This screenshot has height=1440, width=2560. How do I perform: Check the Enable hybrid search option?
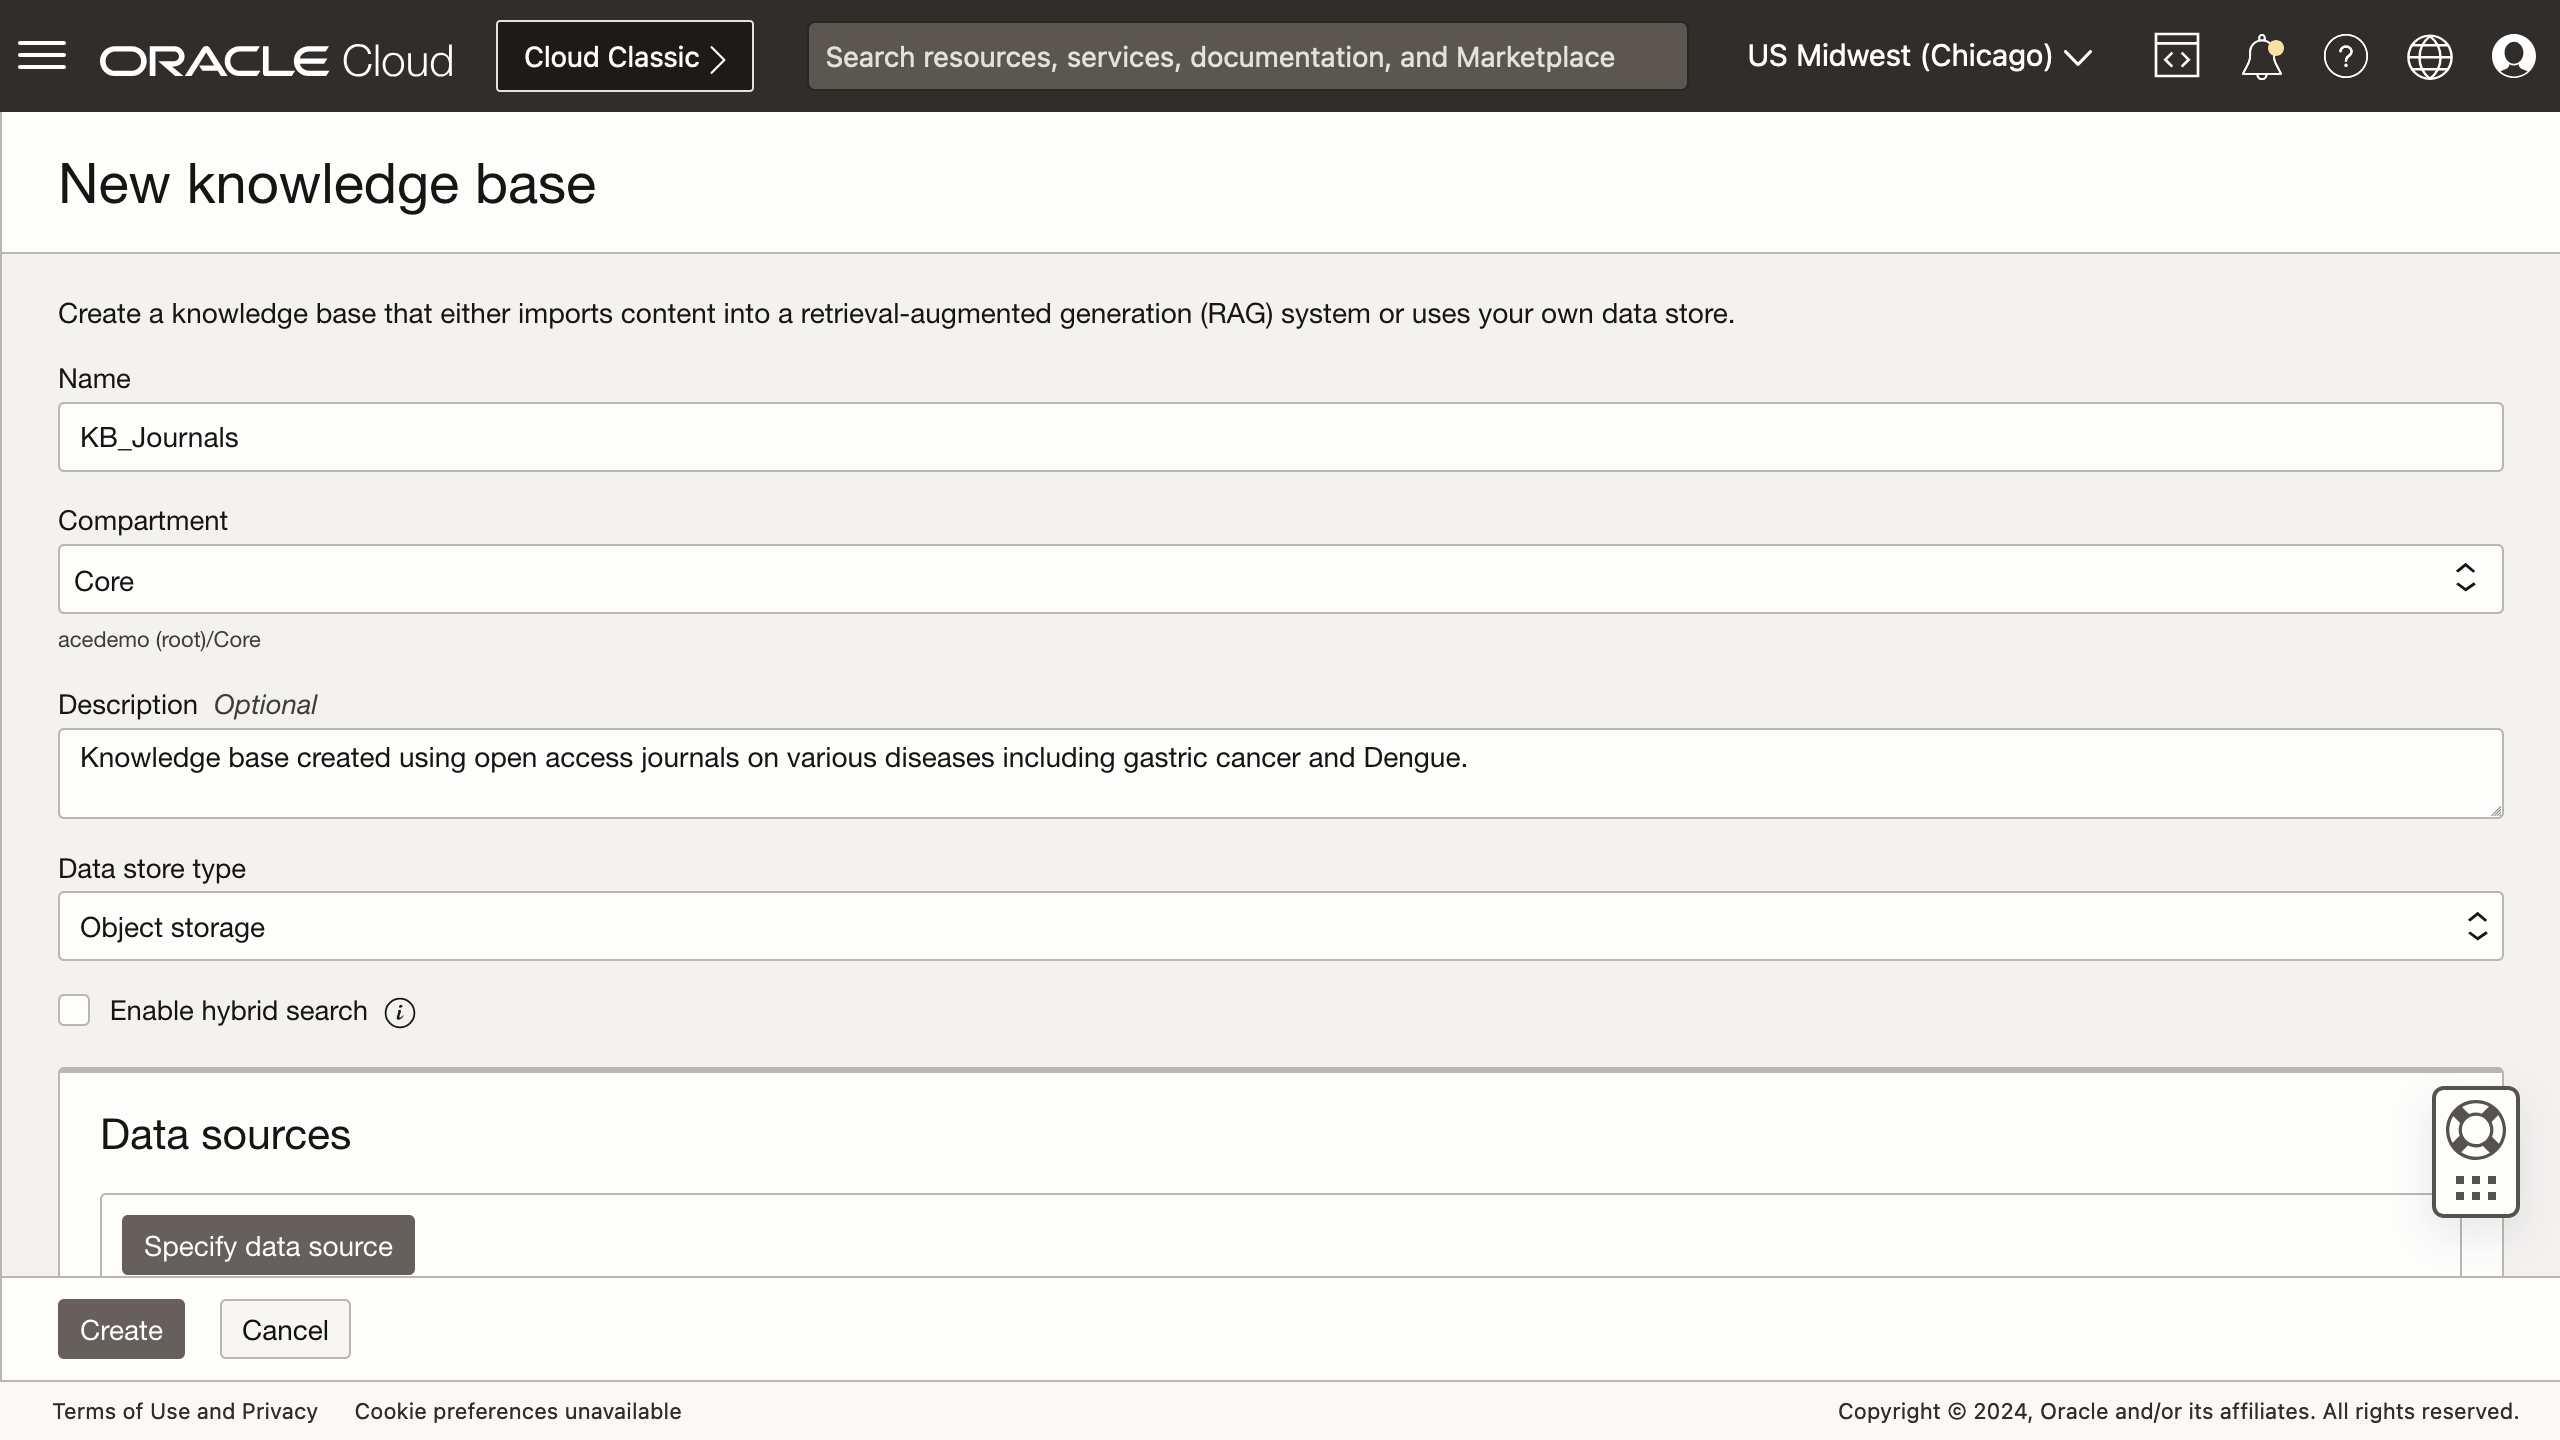[x=74, y=1009]
